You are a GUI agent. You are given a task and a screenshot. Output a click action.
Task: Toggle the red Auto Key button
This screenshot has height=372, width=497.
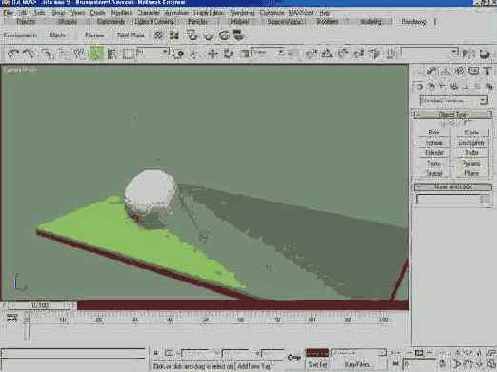317,353
